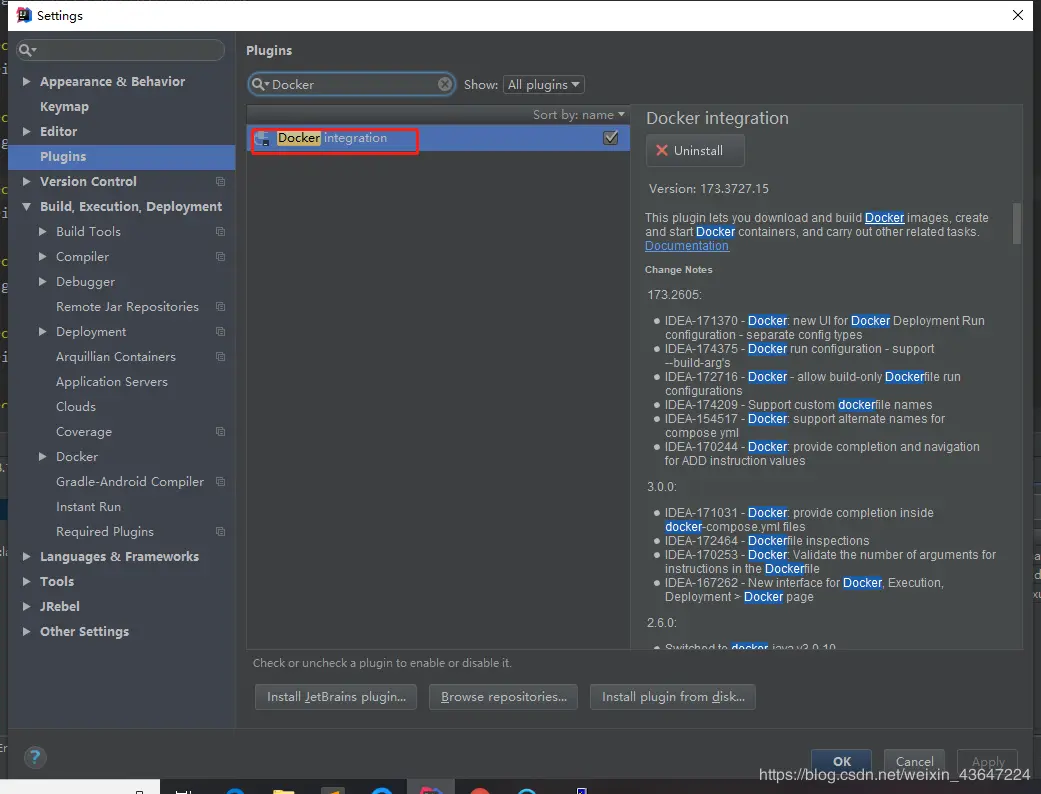The image size is (1041, 794).
Task: Expand the Editor settings node
Action: pyautogui.click(x=27, y=131)
